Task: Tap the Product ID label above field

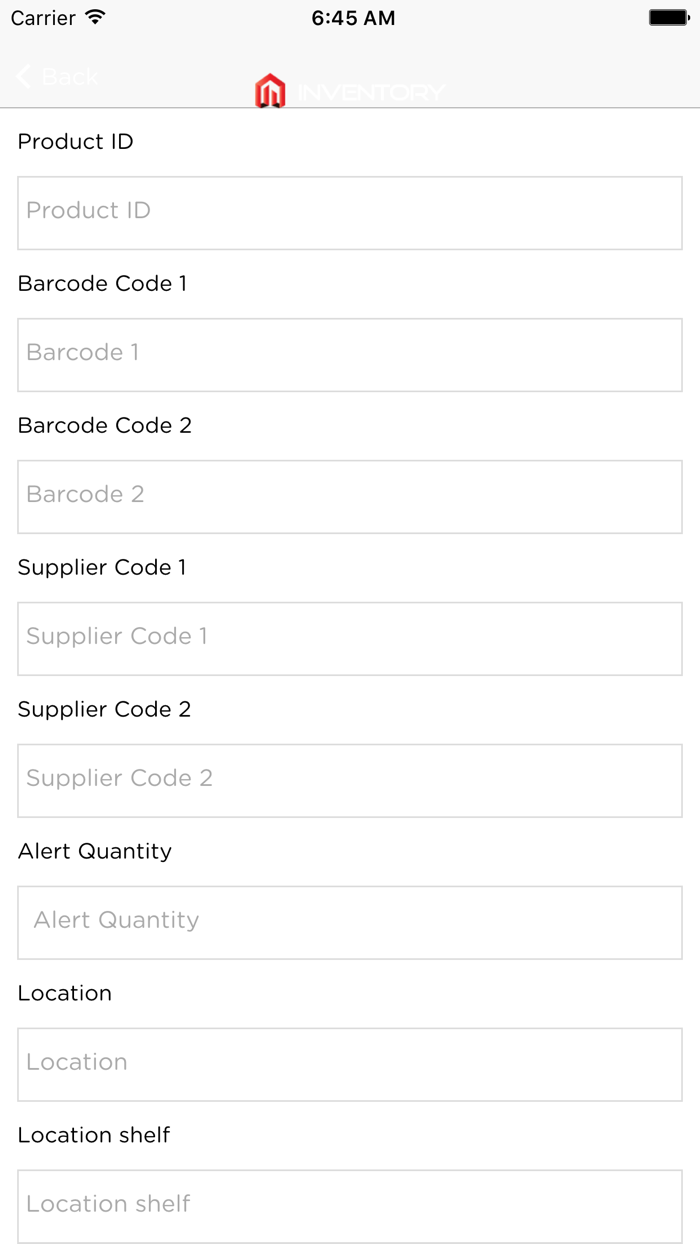Action: click(x=76, y=142)
